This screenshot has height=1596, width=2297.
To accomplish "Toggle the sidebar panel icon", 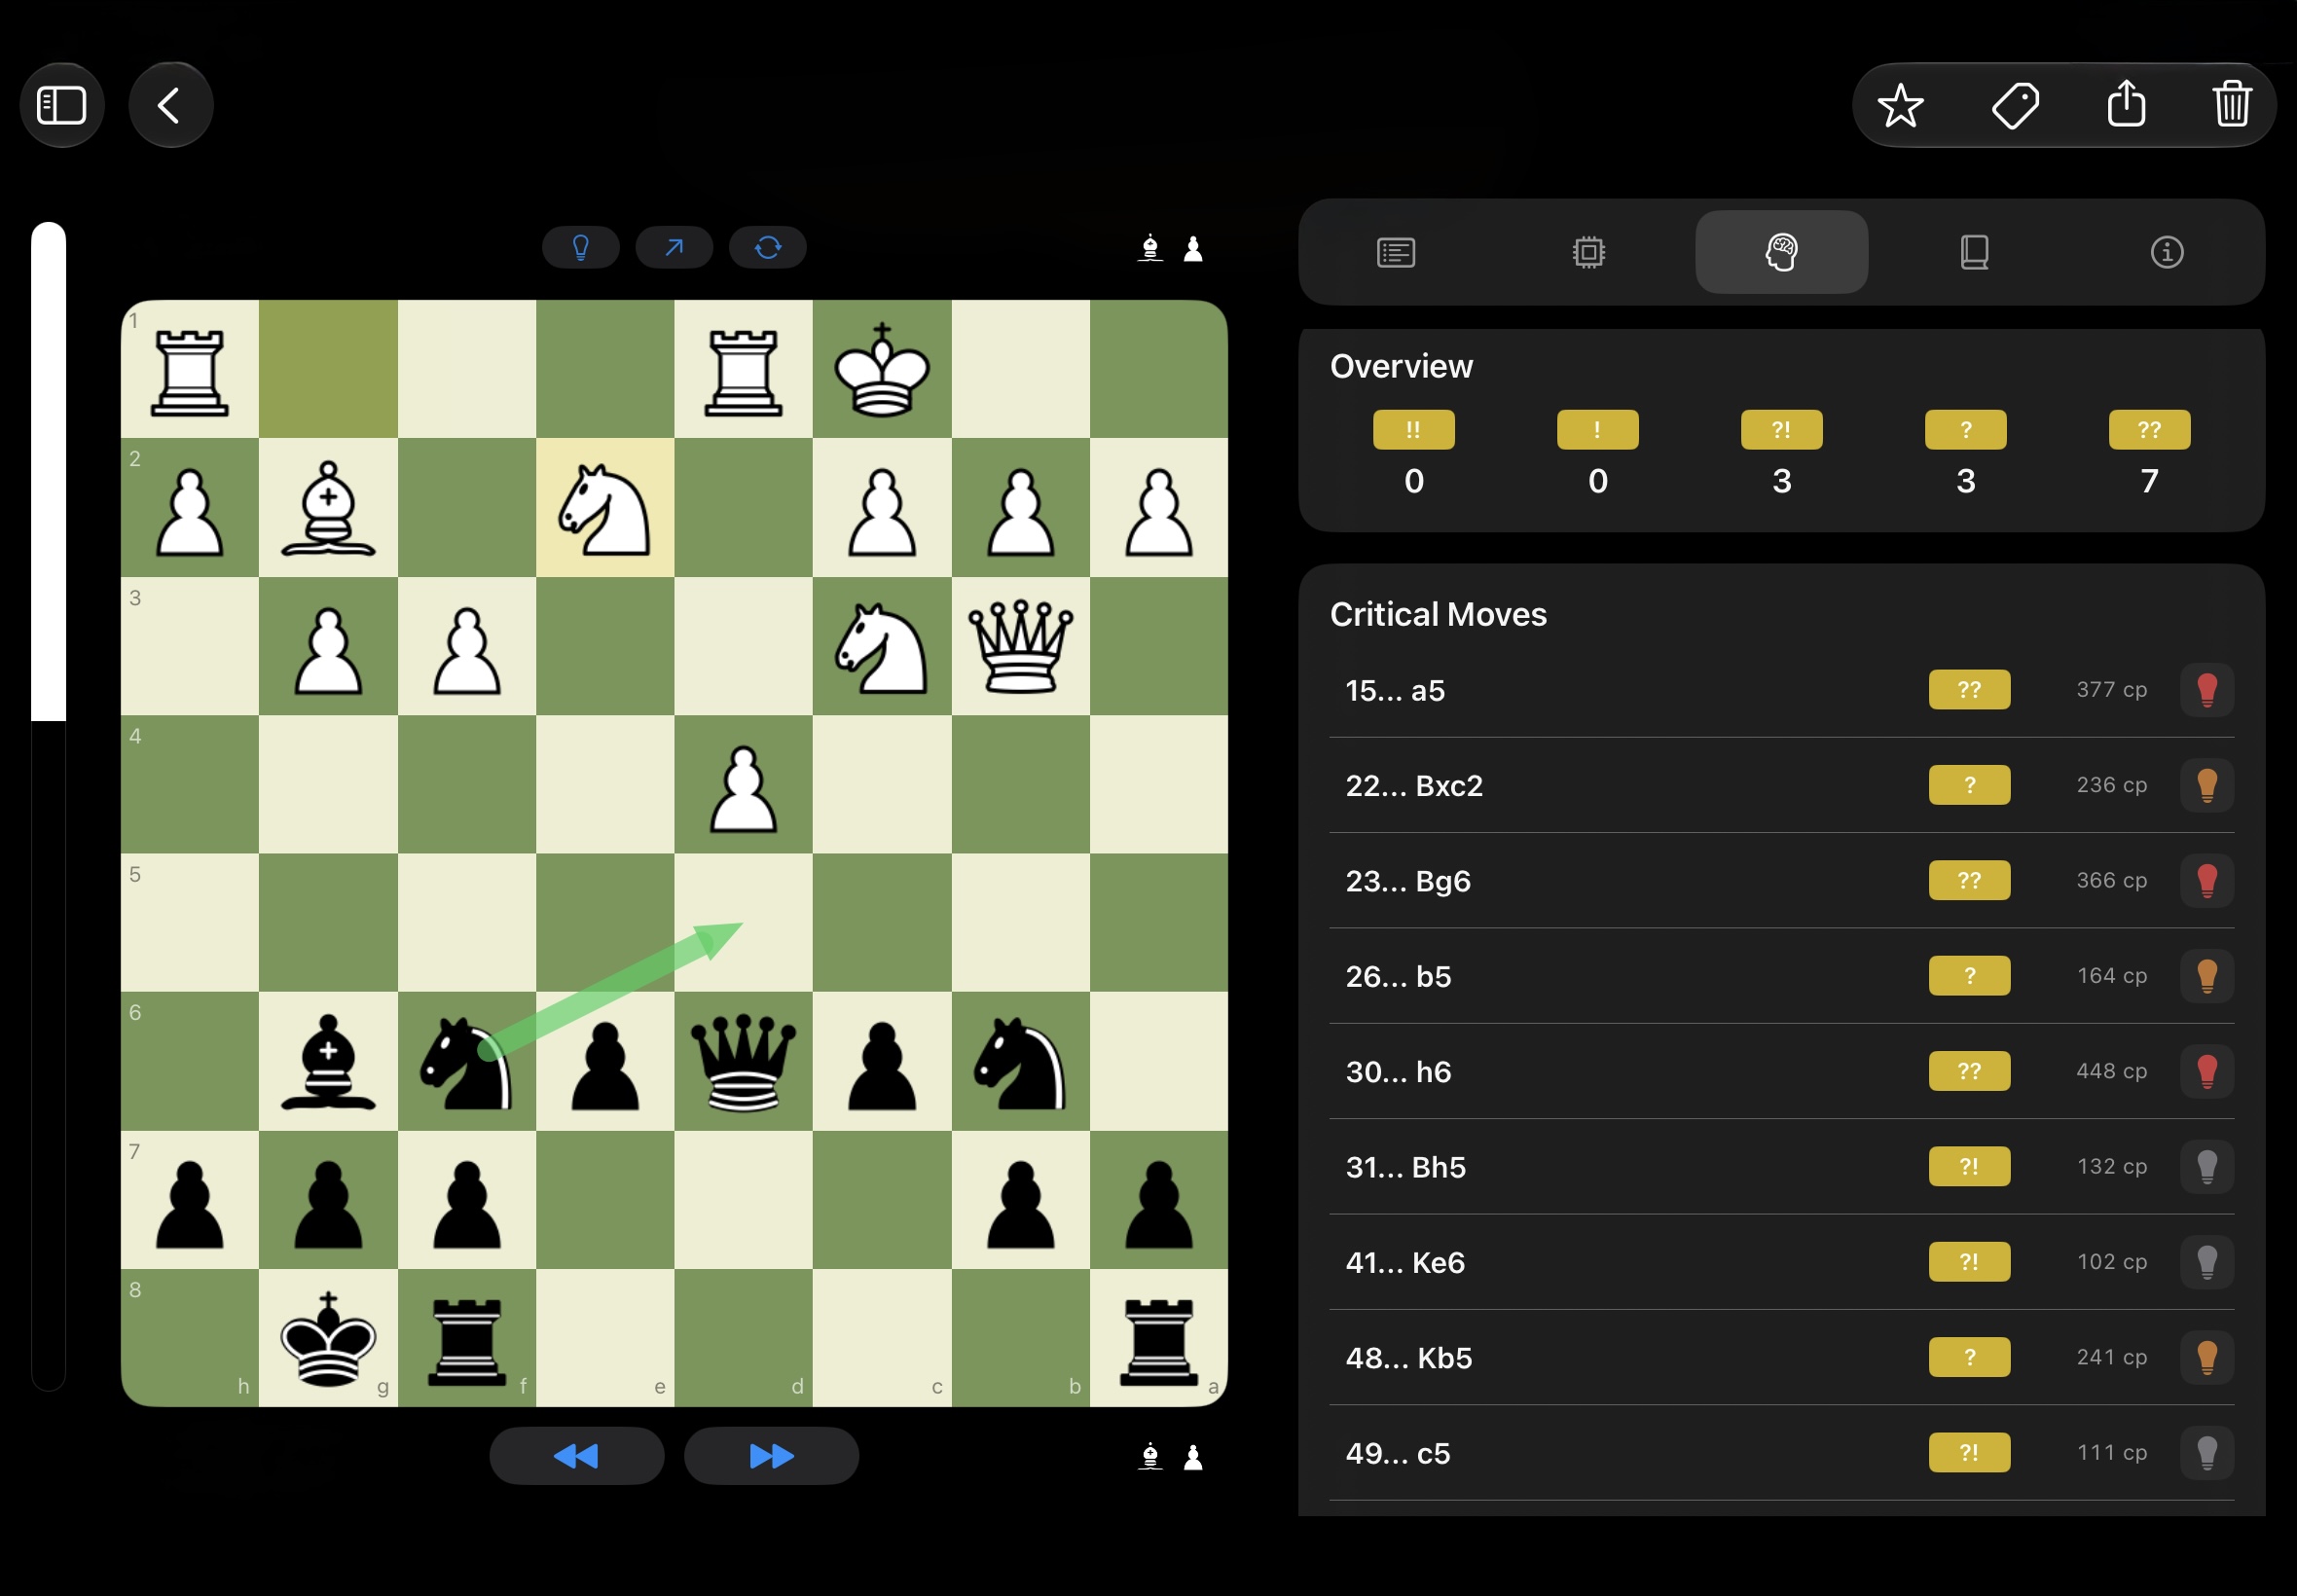I will [x=62, y=105].
